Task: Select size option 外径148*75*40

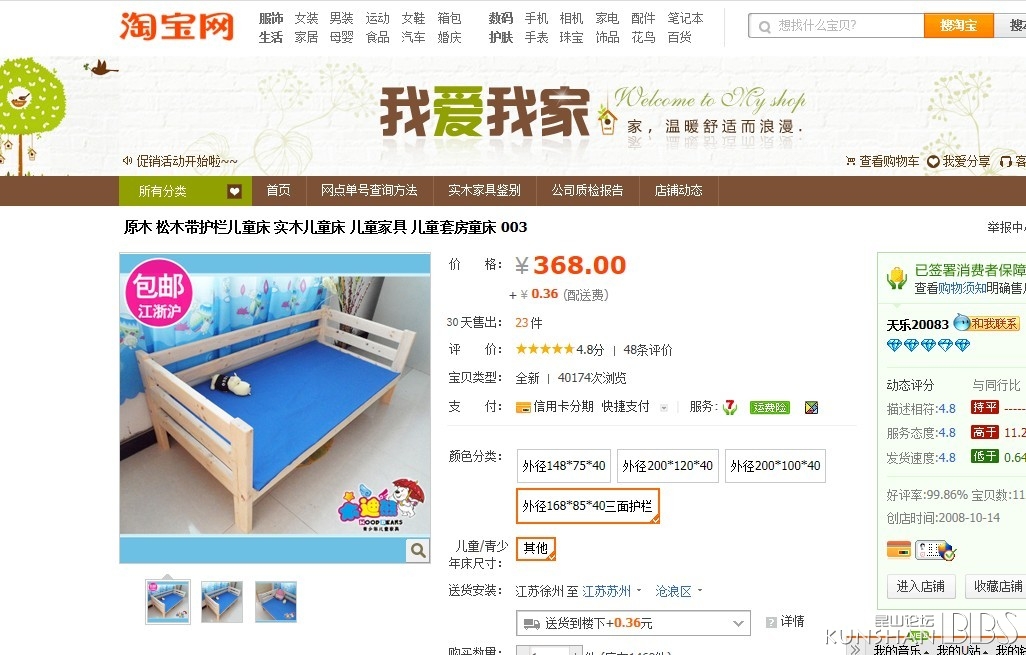Action: click(x=563, y=466)
